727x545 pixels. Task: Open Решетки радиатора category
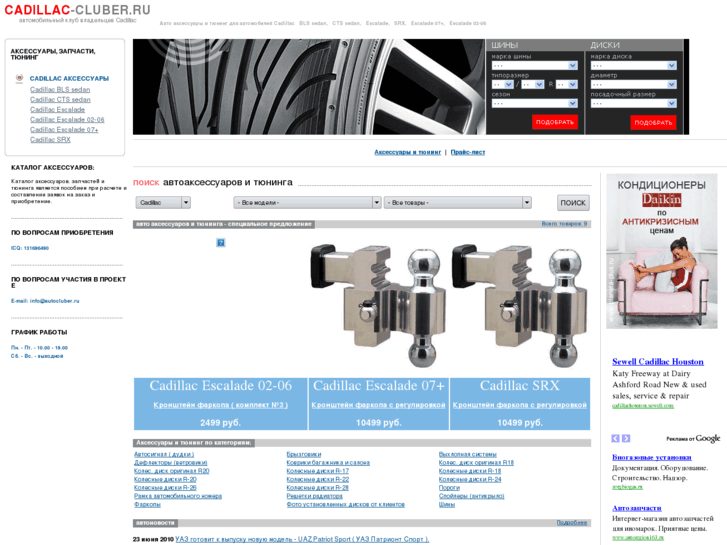pyautogui.click(x=314, y=496)
